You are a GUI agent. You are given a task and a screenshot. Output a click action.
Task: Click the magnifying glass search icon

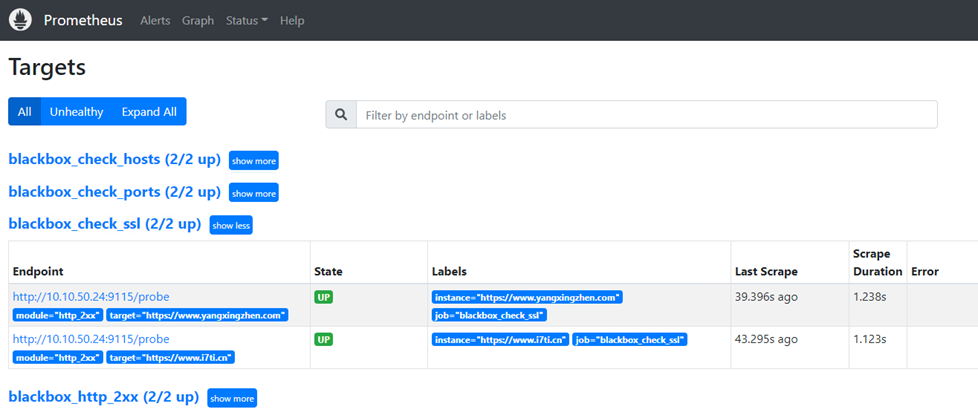tap(341, 115)
